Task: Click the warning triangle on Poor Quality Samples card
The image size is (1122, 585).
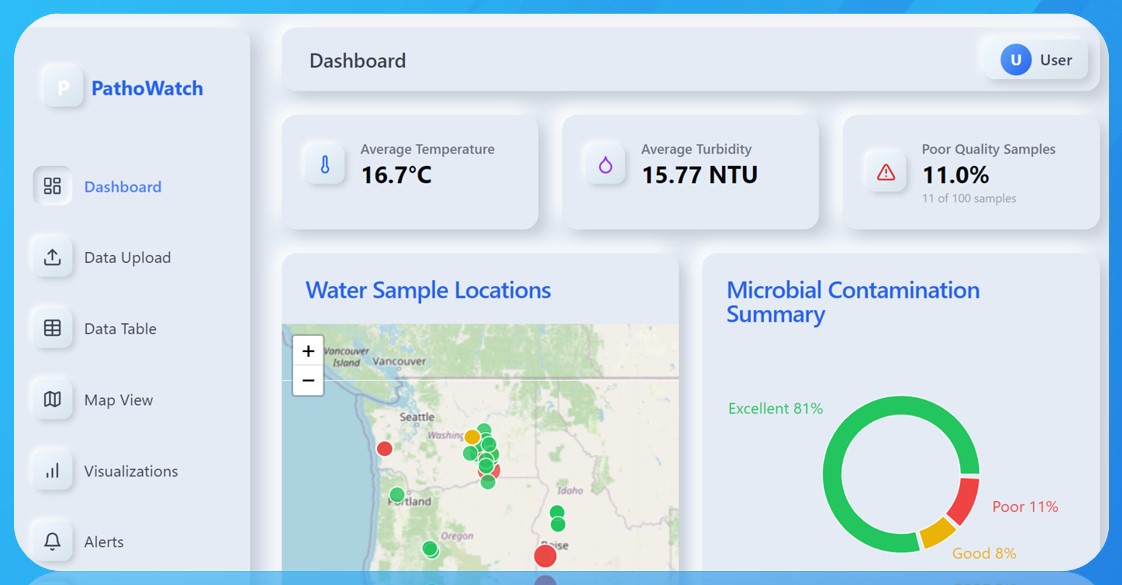Action: (884, 171)
